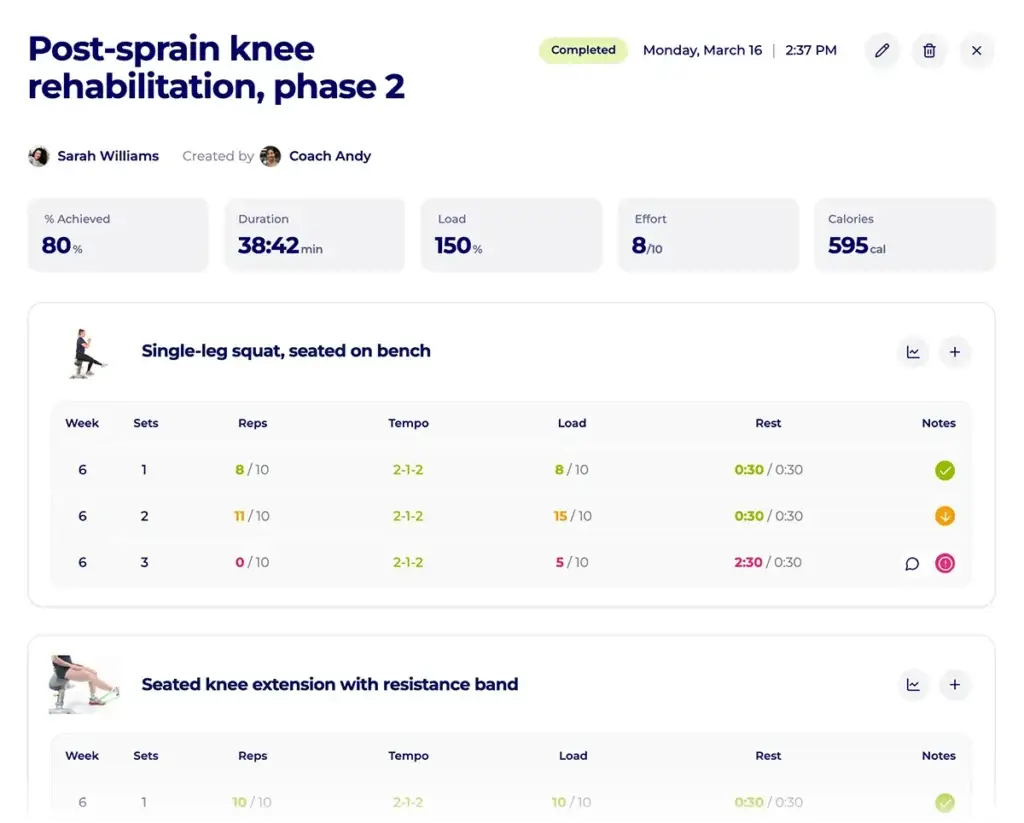
Task: Click load value 15 / 10 in squat set 2
Action: click(572, 516)
